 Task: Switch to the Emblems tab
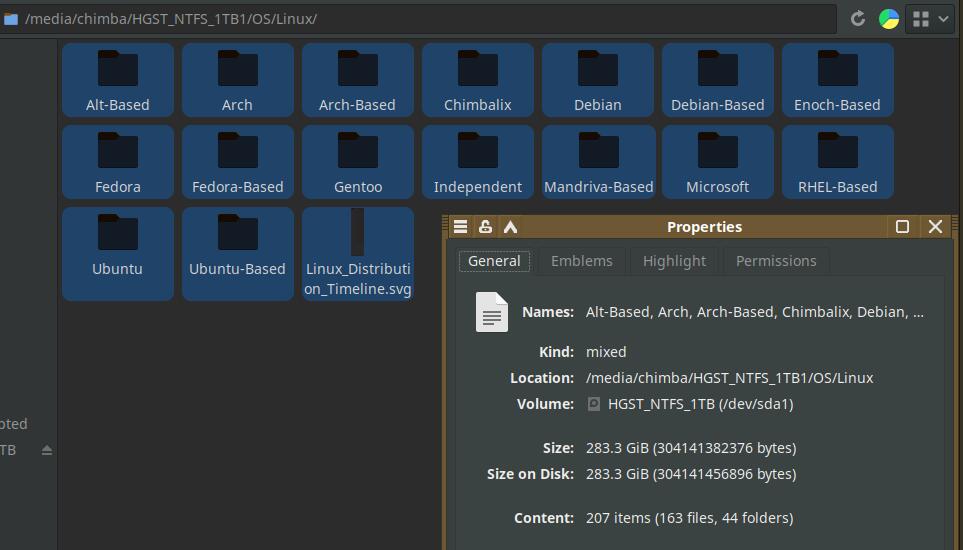click(582, 261)
